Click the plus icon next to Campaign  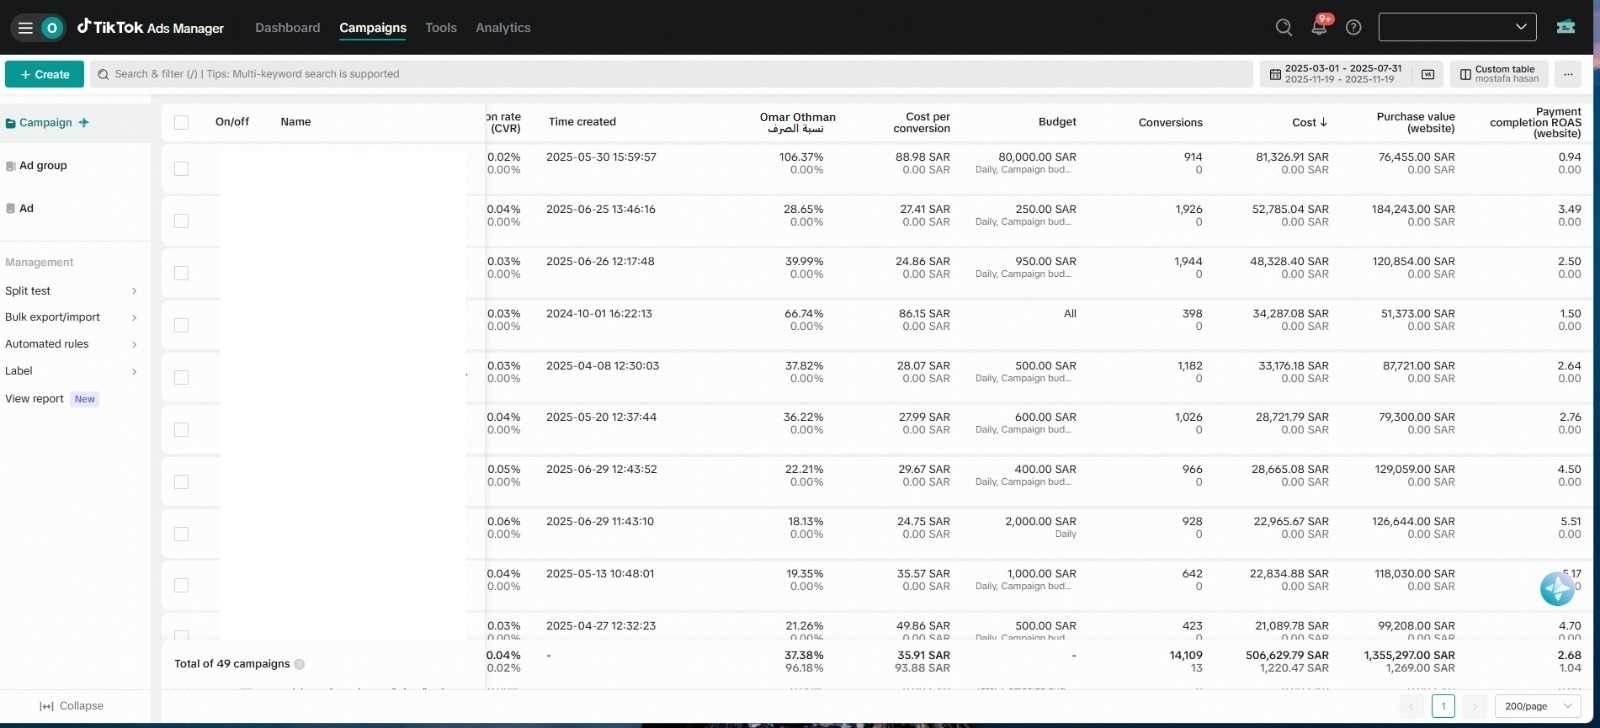pos(84,123)
